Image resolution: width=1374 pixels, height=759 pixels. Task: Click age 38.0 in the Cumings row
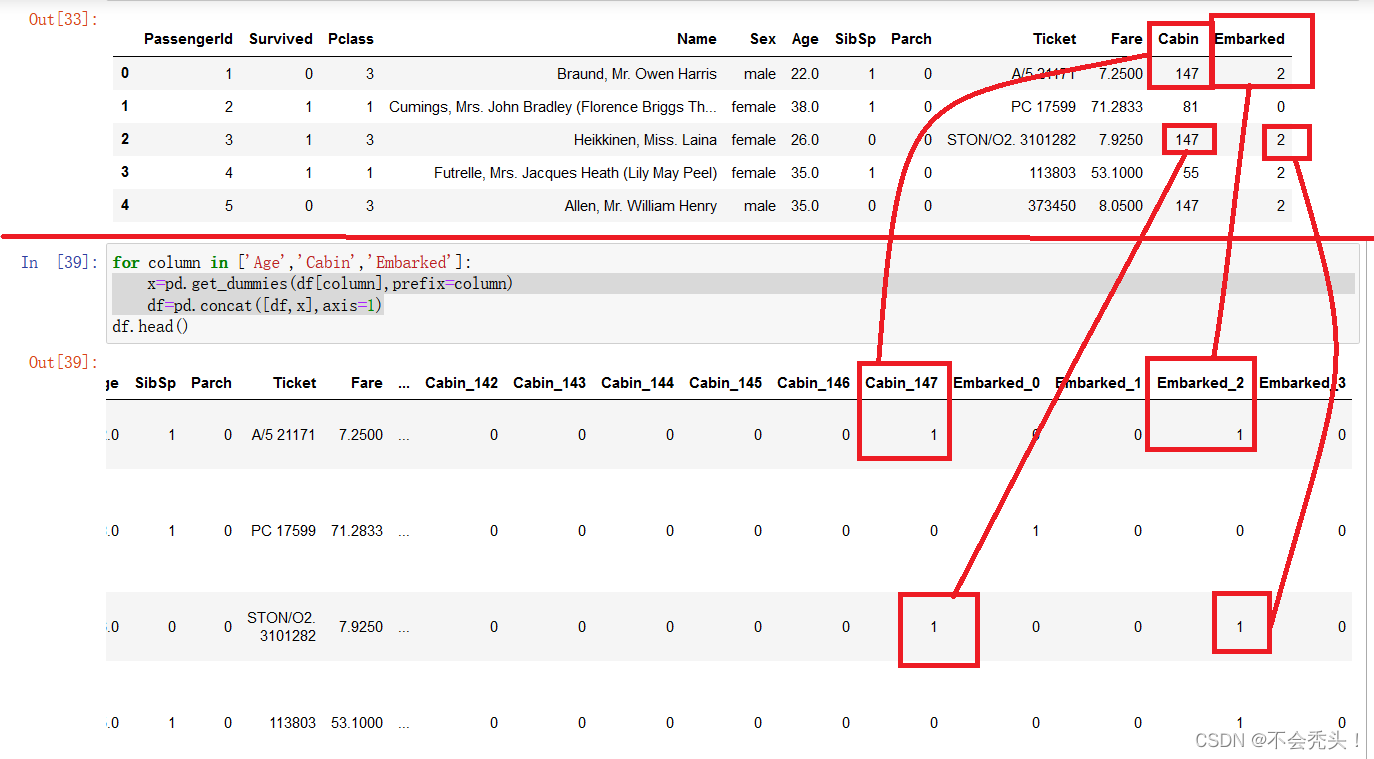pos(805,107)
